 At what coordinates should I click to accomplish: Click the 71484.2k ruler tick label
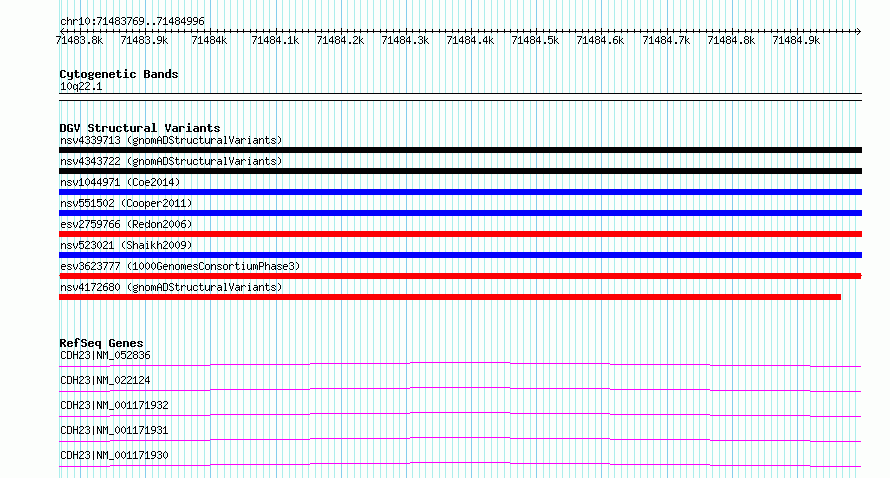340,40
